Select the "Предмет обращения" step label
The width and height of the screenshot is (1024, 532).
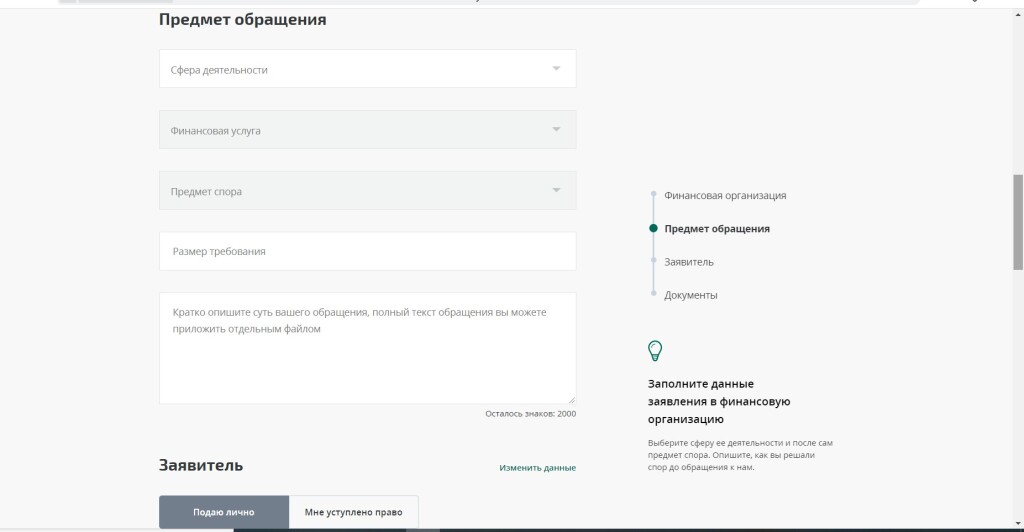click(x=717, y=229)
